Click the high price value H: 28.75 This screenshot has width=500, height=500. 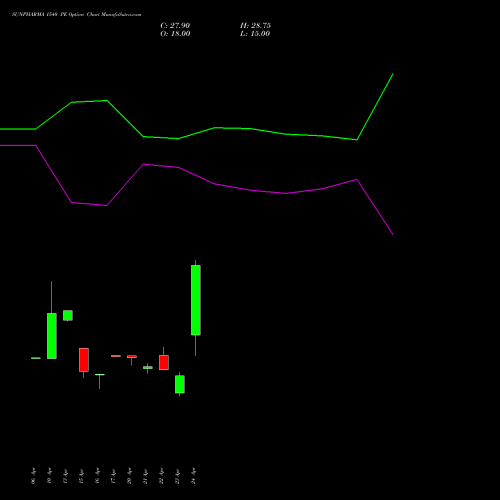click(255, 26)
